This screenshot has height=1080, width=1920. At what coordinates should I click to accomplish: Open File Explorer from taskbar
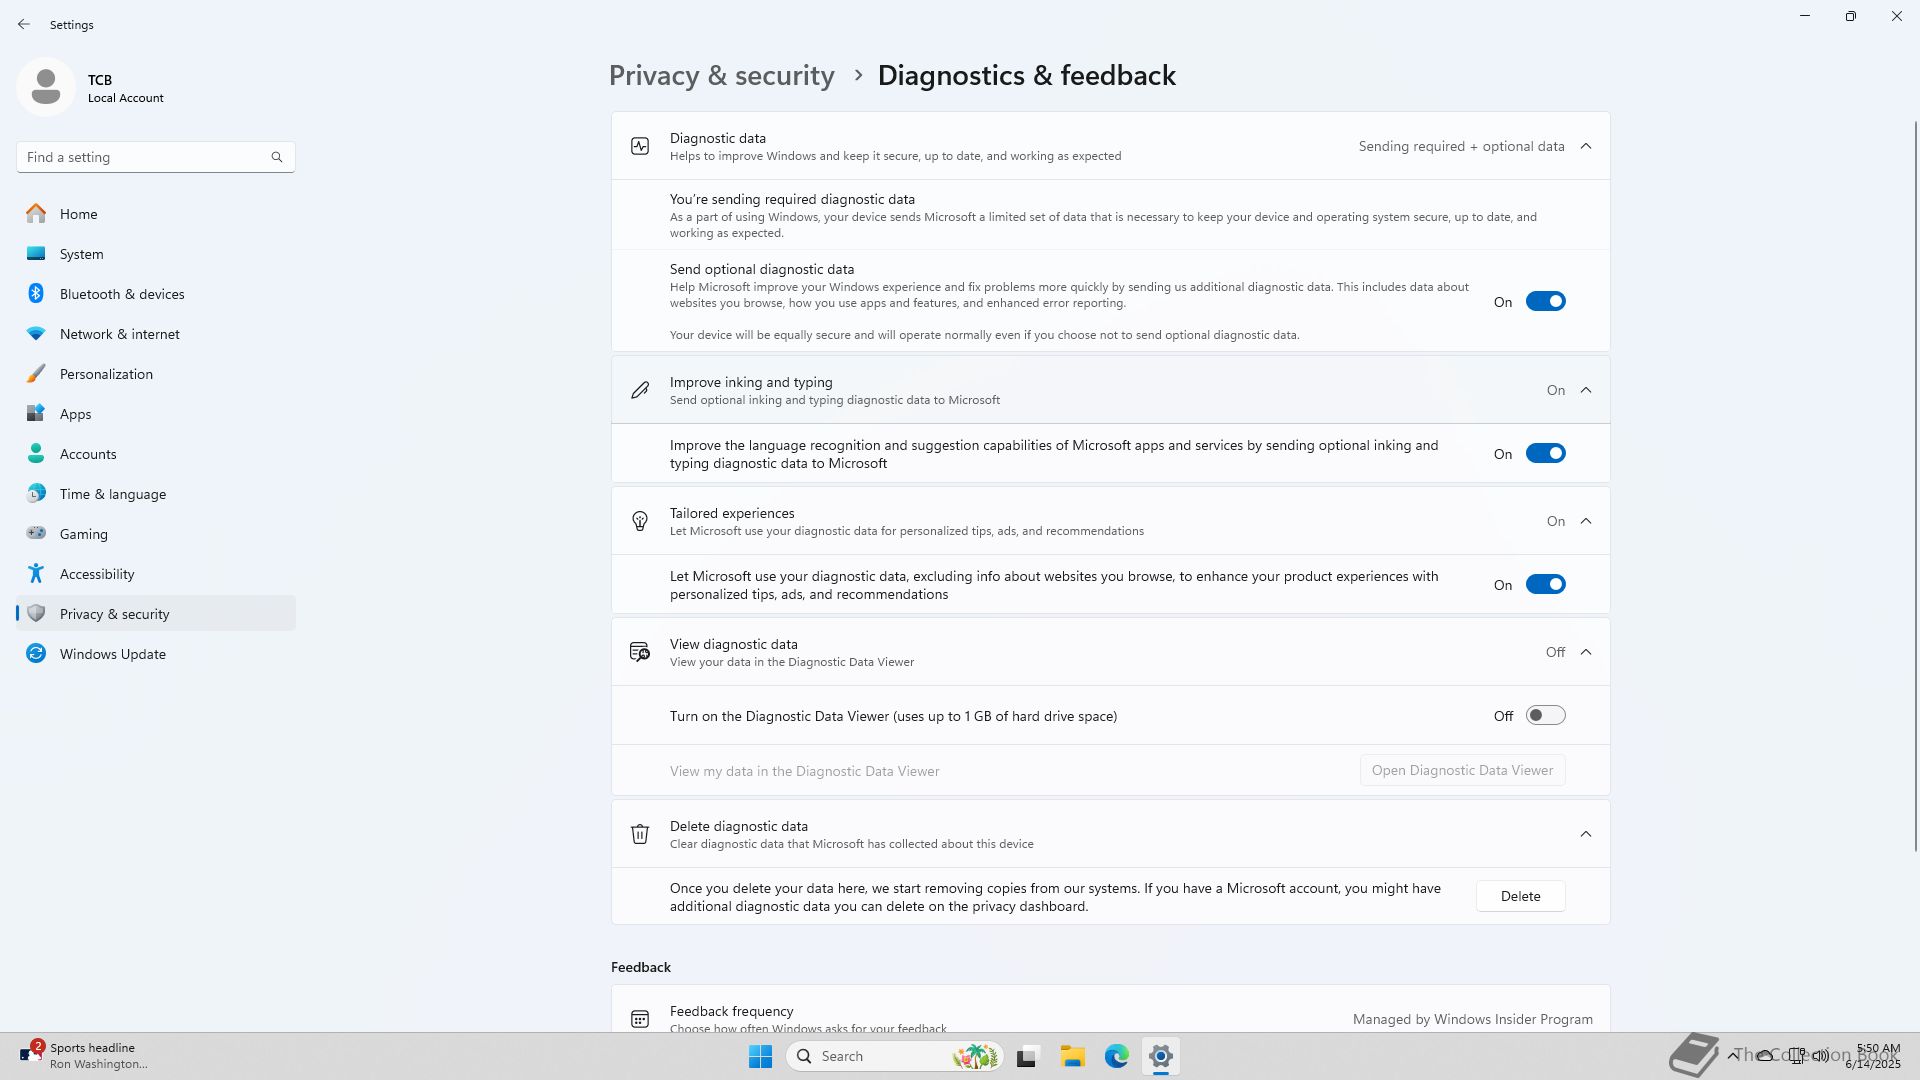[x=1072, y=1056]
